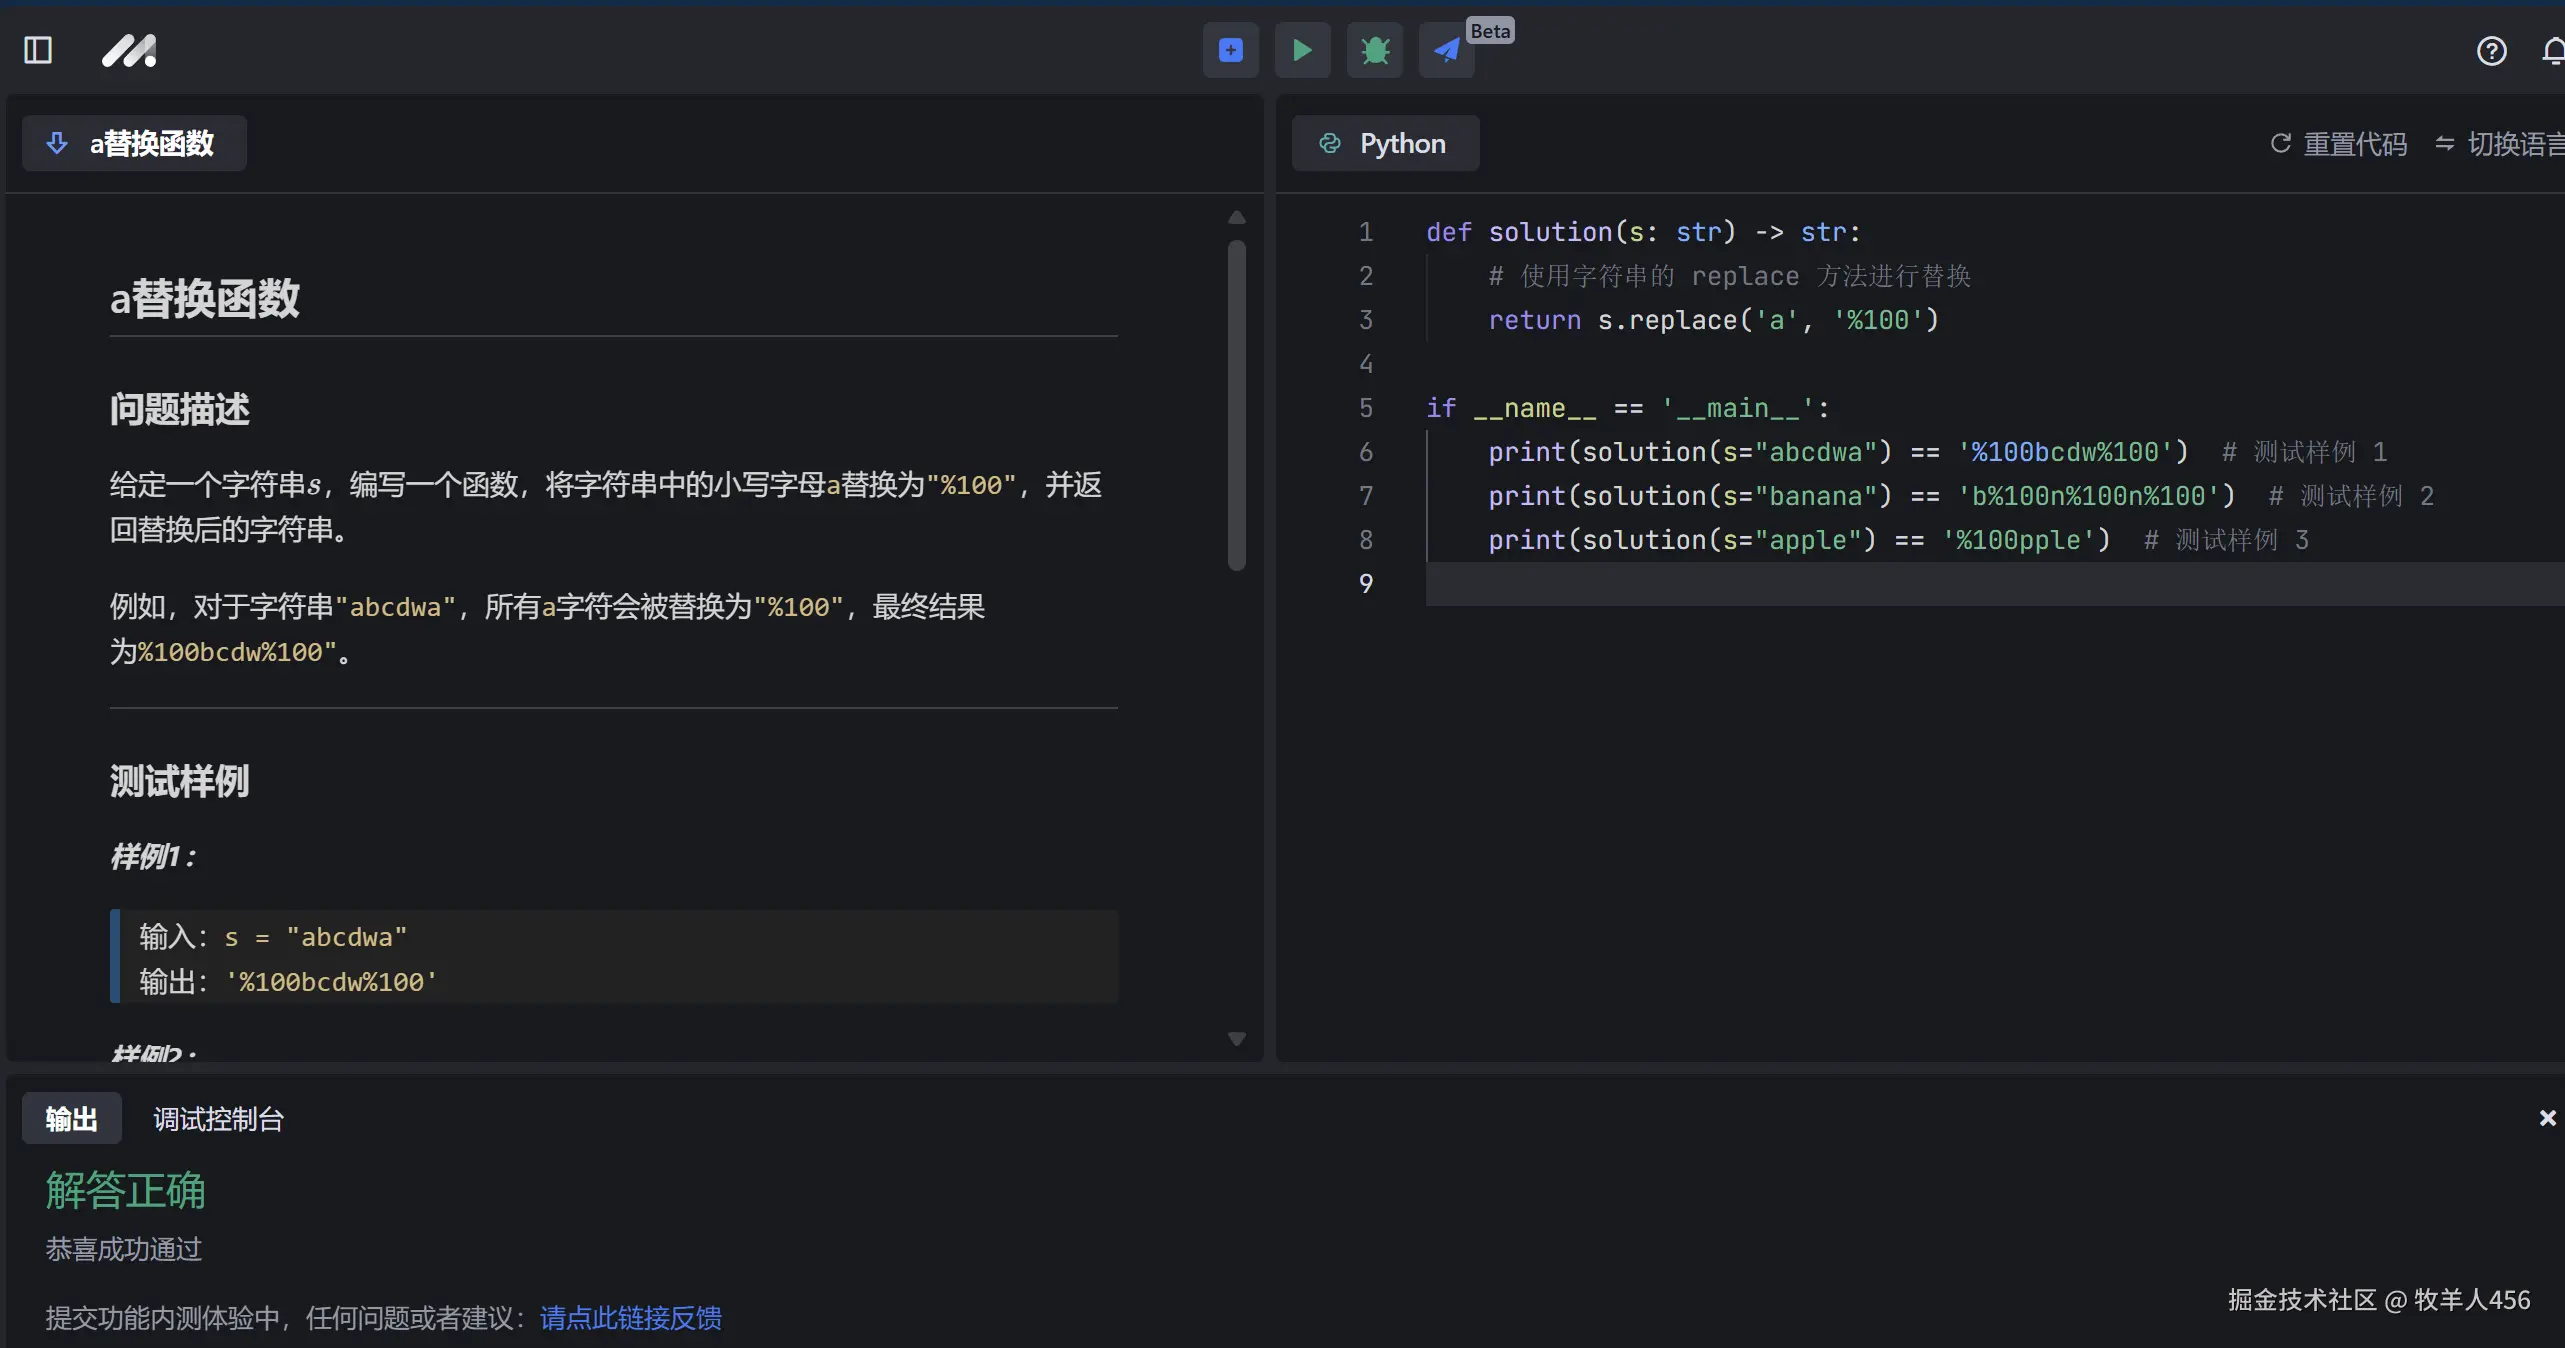Run the code with the green play icon
Screen dimensions: 2565x1348
click(1302, 50)
